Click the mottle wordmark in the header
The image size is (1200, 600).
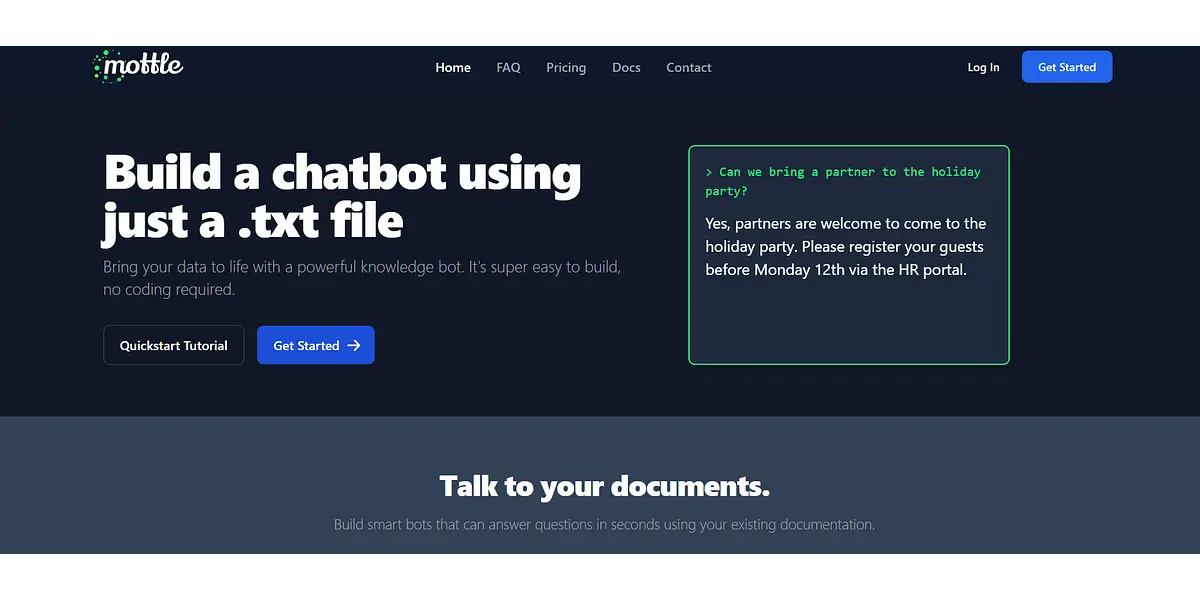click(x=144, y=66)
